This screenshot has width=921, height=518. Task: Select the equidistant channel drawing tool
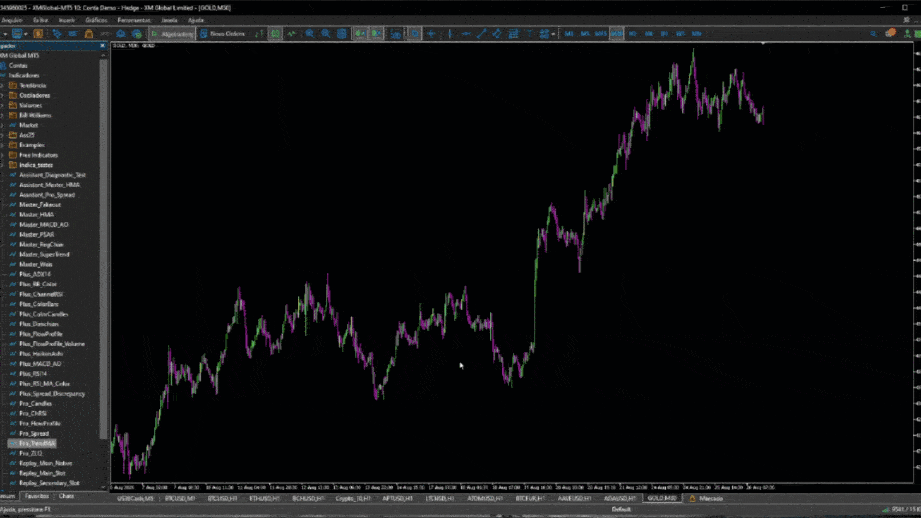(x=497, y=34)
